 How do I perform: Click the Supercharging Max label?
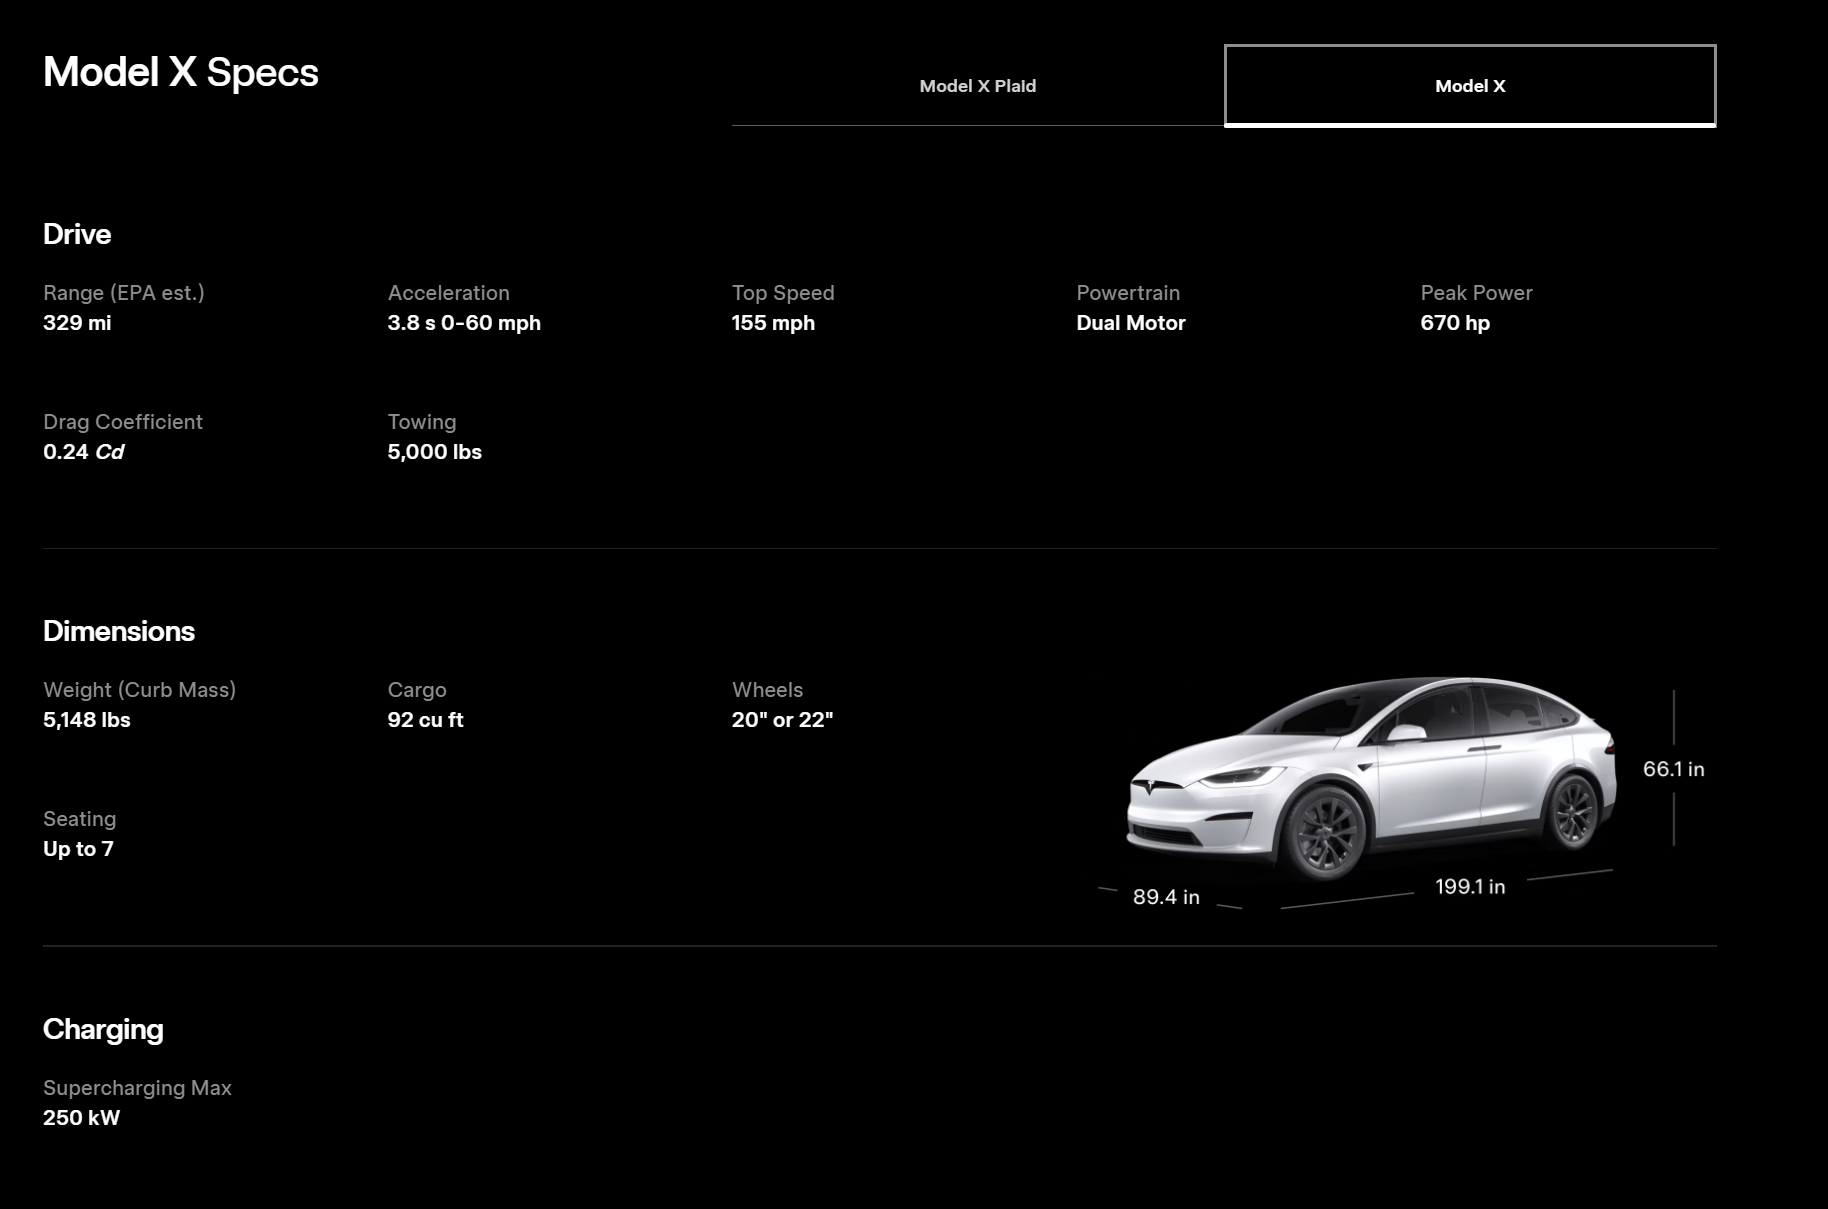click(137, 1088)
